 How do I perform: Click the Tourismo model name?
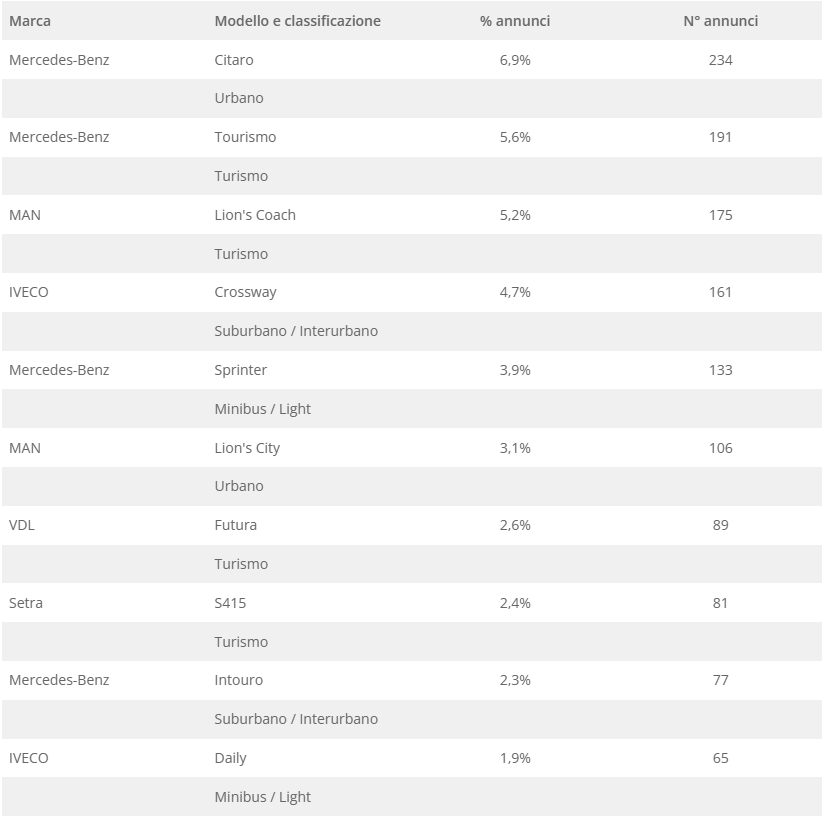coord(245,137)
